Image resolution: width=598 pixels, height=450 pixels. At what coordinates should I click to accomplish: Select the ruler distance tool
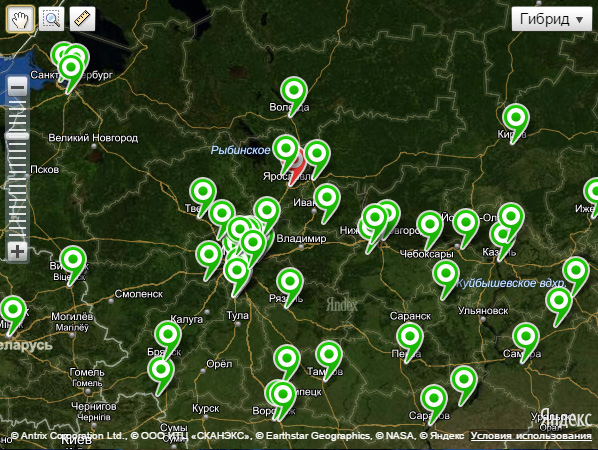click(82, 19)
